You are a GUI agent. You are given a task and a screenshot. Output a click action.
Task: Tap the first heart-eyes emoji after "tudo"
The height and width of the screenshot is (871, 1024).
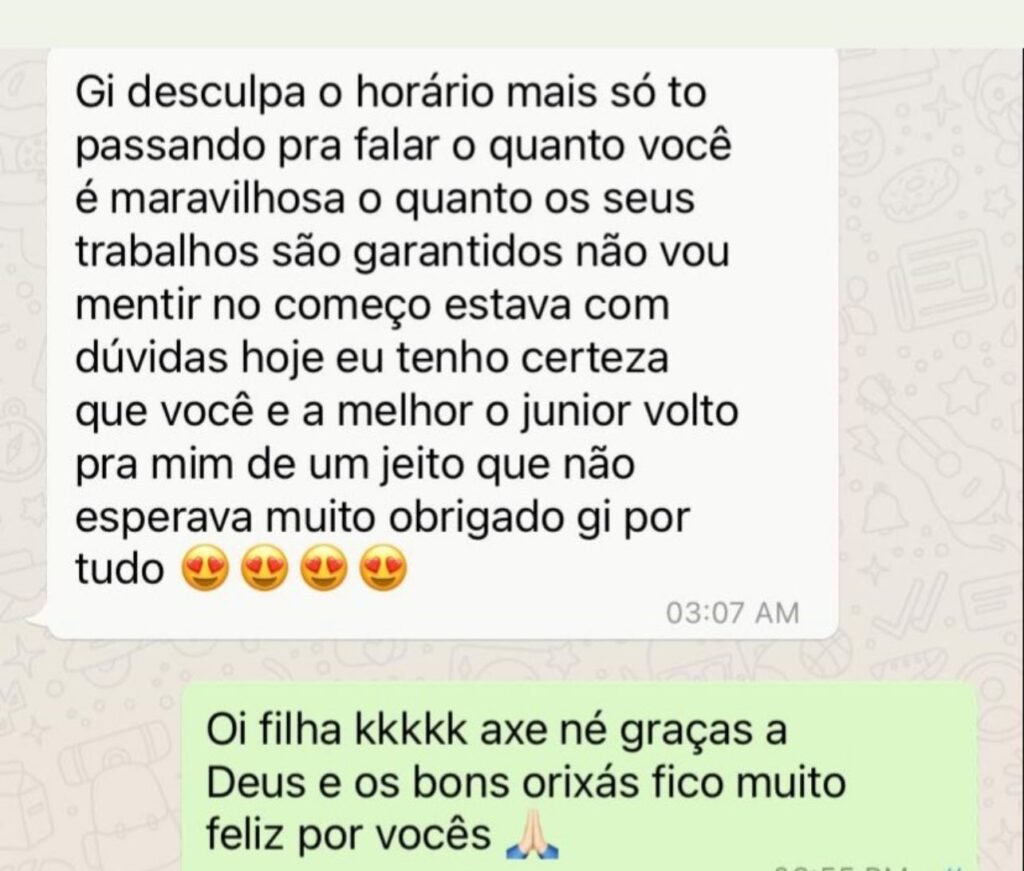tap(206, 567)
